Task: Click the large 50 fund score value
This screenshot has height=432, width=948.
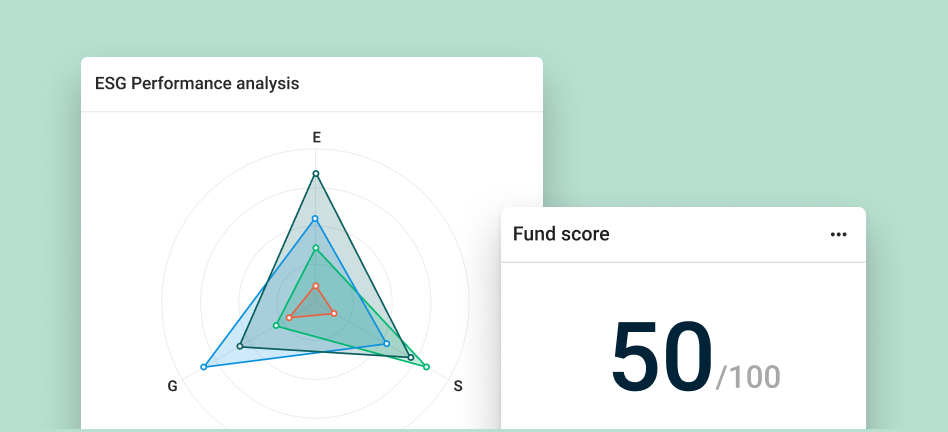Action: [x=662, y=356]
